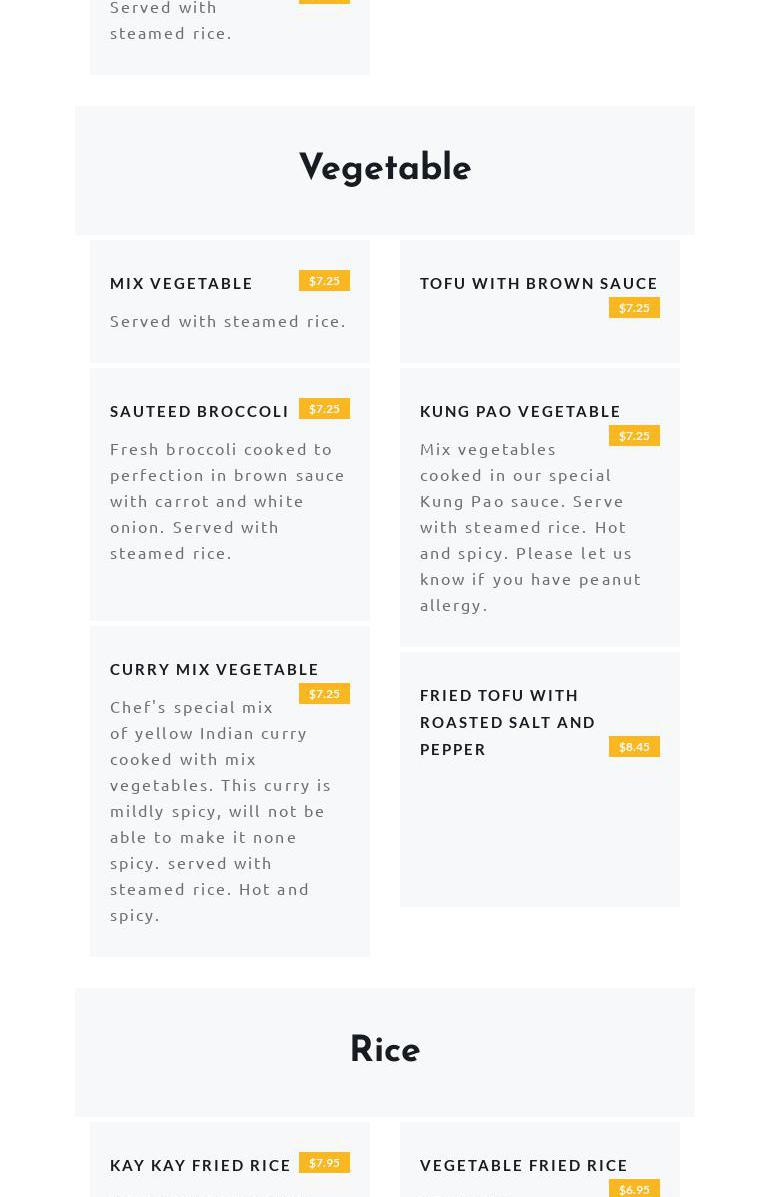Open the Sauteed Broccoli item
Image resolution: width=770 pixels, height=1197 pixels.
coord(199,411)
